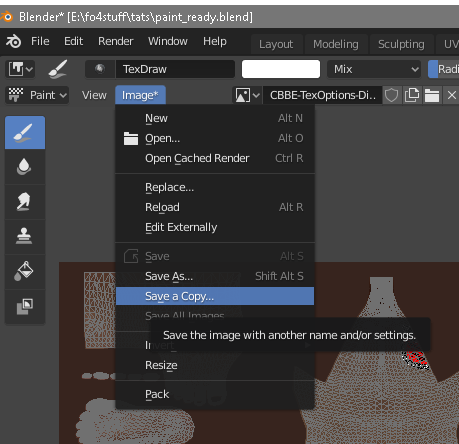Viewport: 459px width, 444px height.
Task: Expand the editor type dropdown
Action: pyautogui.click(x=20, y=69)
